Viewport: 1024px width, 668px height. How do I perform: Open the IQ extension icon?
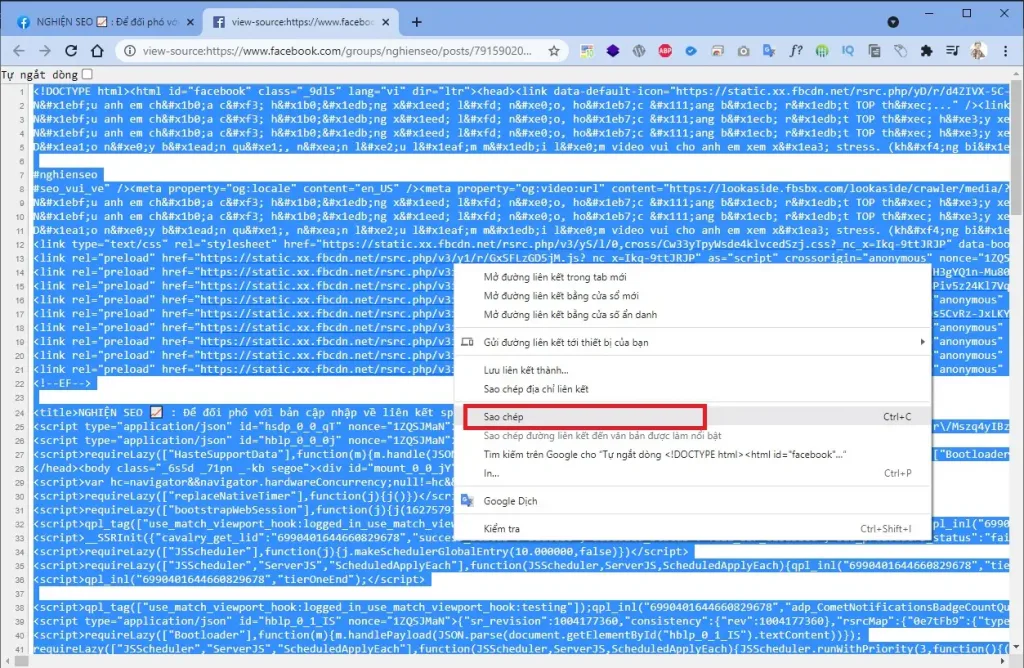tap(848, 50)
